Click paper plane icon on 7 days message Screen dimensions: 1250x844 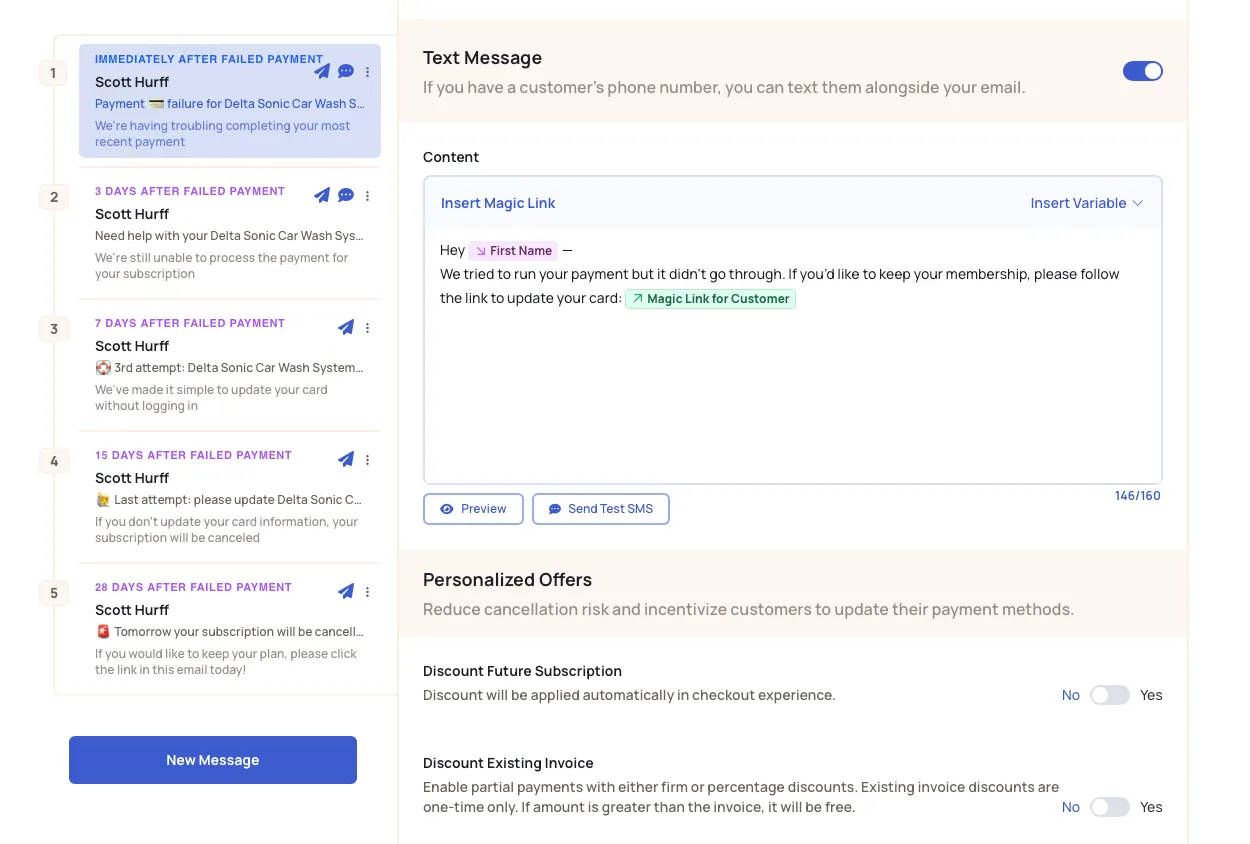click(346, 327)
